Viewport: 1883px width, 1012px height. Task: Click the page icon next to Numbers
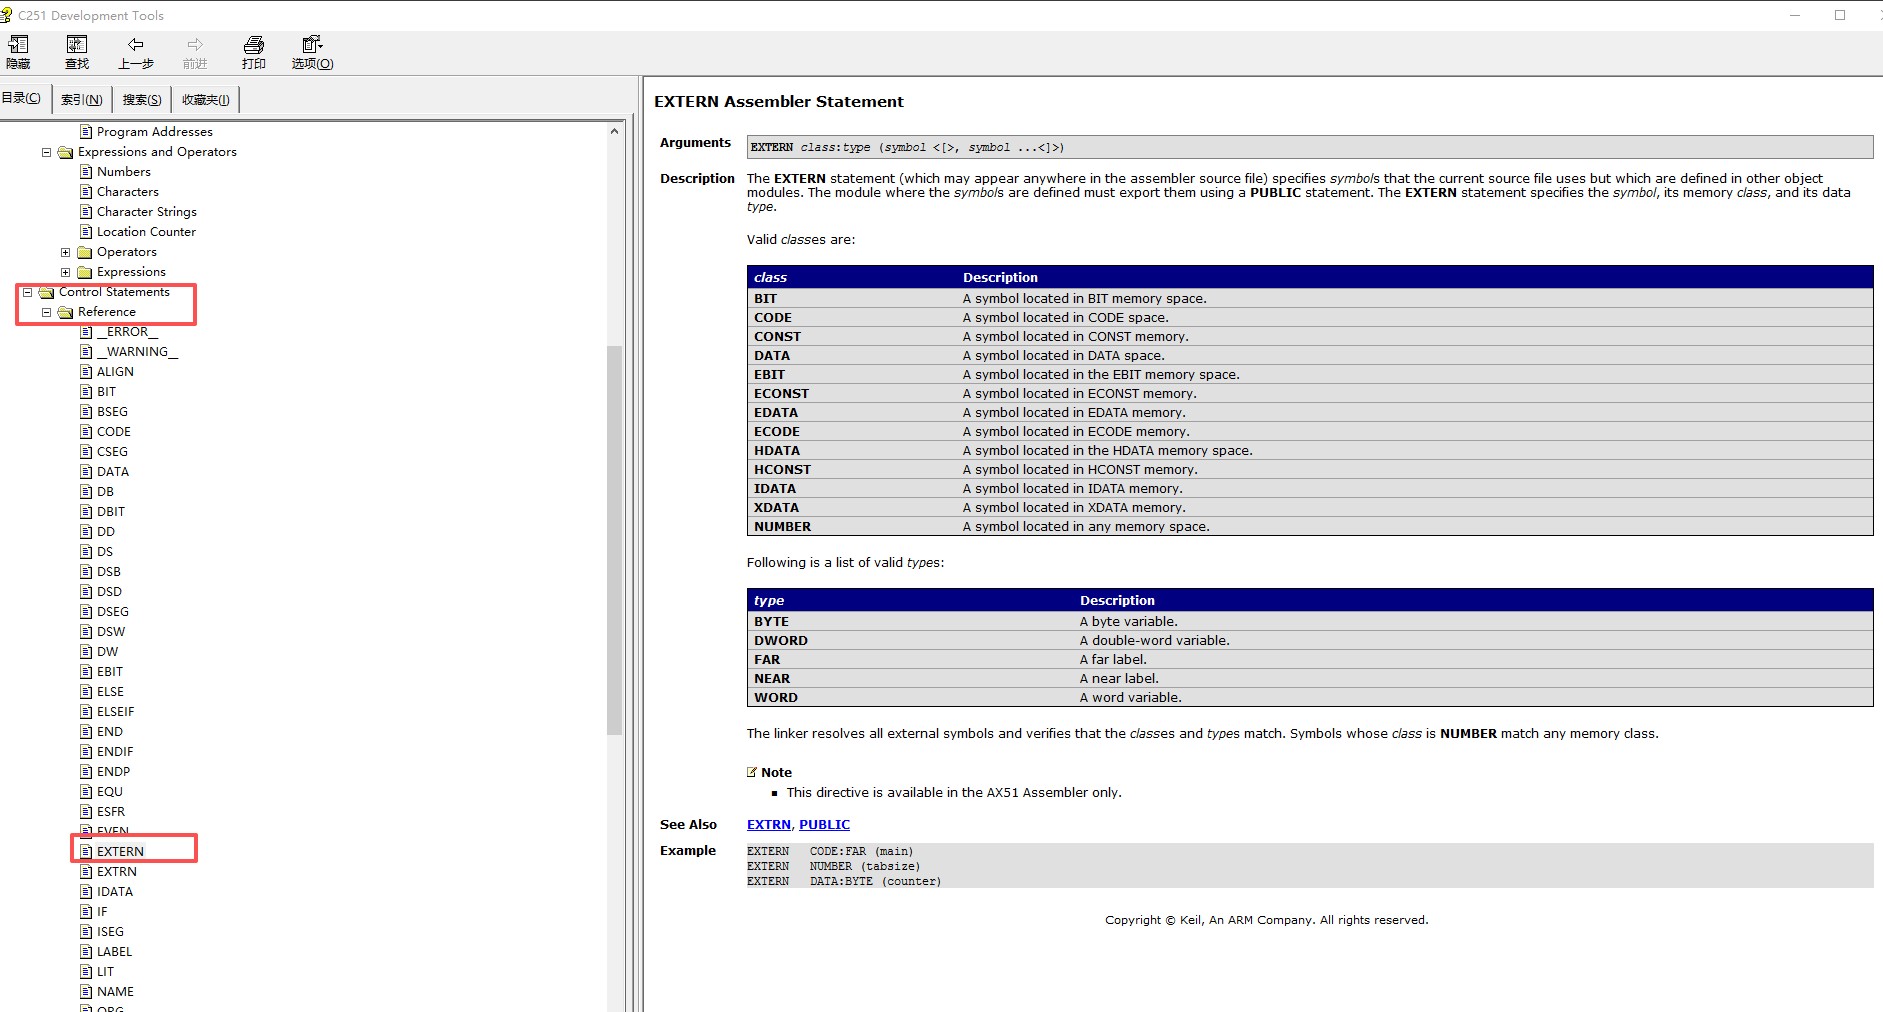(86, 172)
